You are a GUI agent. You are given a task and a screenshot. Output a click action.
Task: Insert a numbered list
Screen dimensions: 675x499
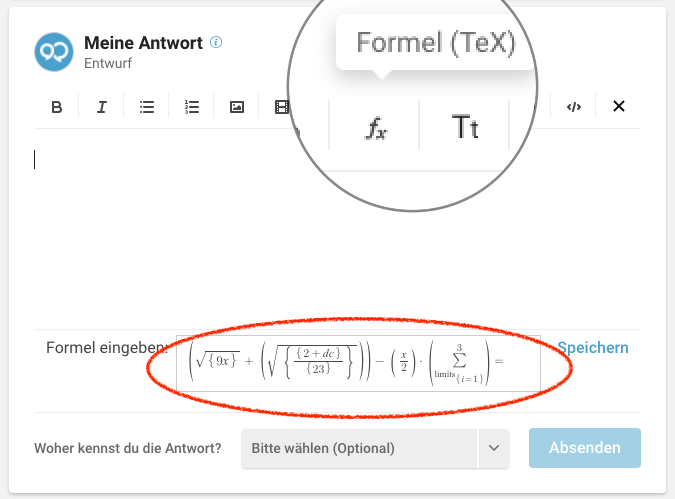point(192,107)
